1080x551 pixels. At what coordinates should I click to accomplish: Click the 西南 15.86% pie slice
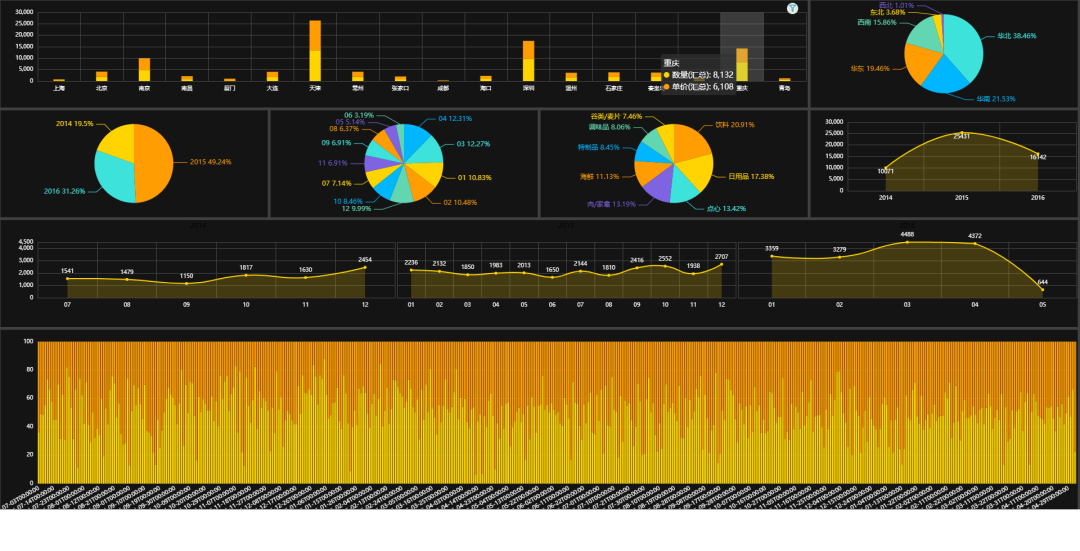coord(921,35)
